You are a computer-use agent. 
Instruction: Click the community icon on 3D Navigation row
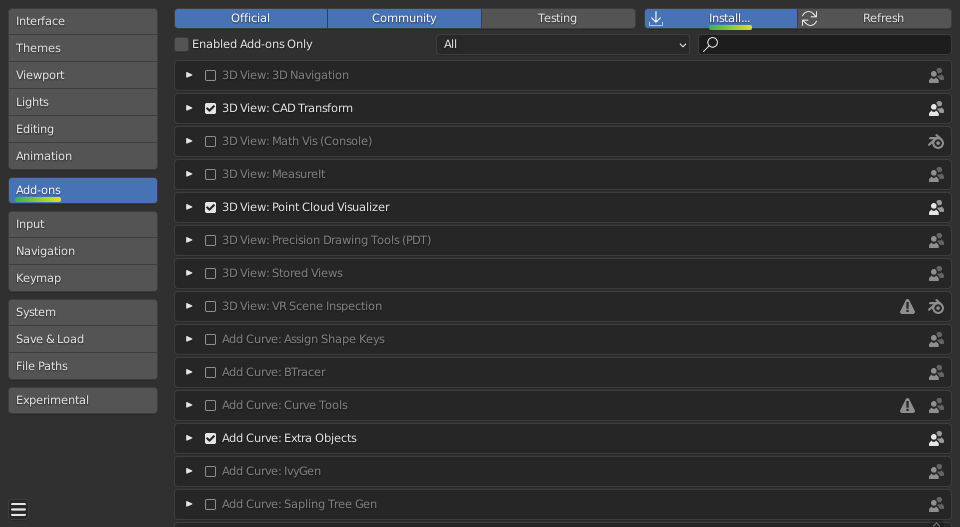coord(936,75)
